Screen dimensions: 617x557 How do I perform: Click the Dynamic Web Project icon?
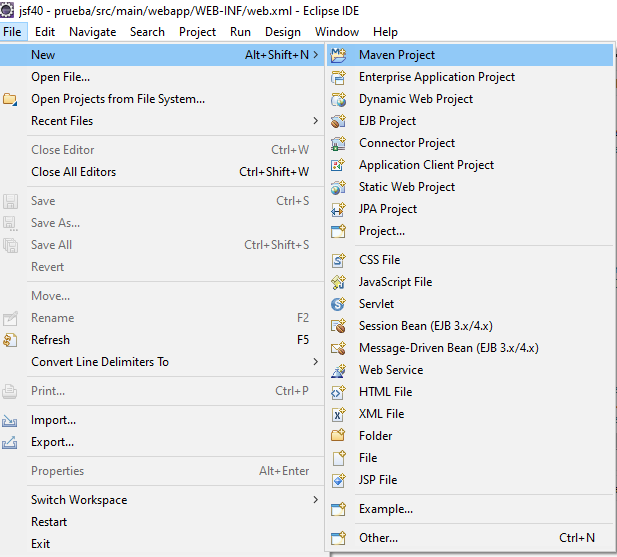click(338, 99)
